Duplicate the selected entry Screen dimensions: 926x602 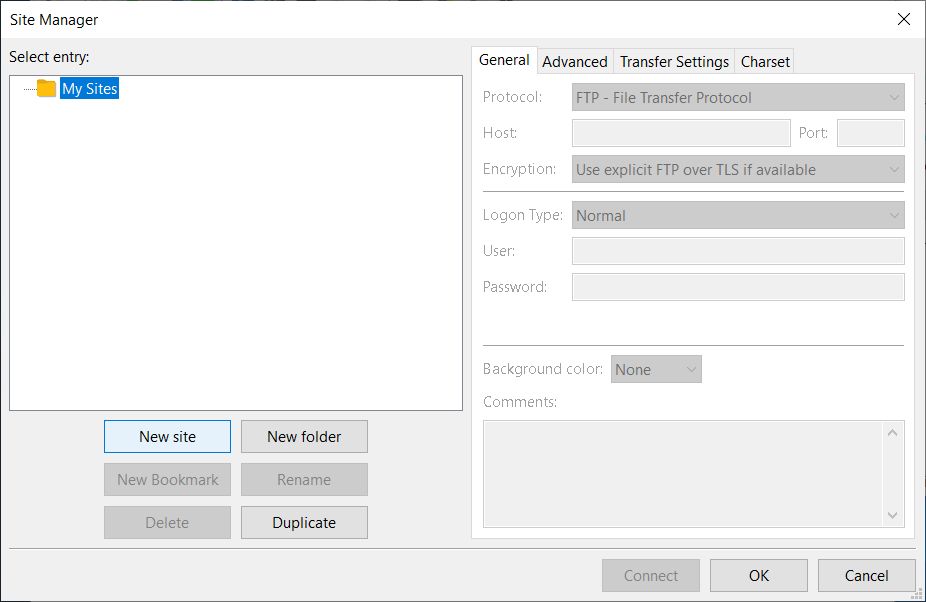304,523
